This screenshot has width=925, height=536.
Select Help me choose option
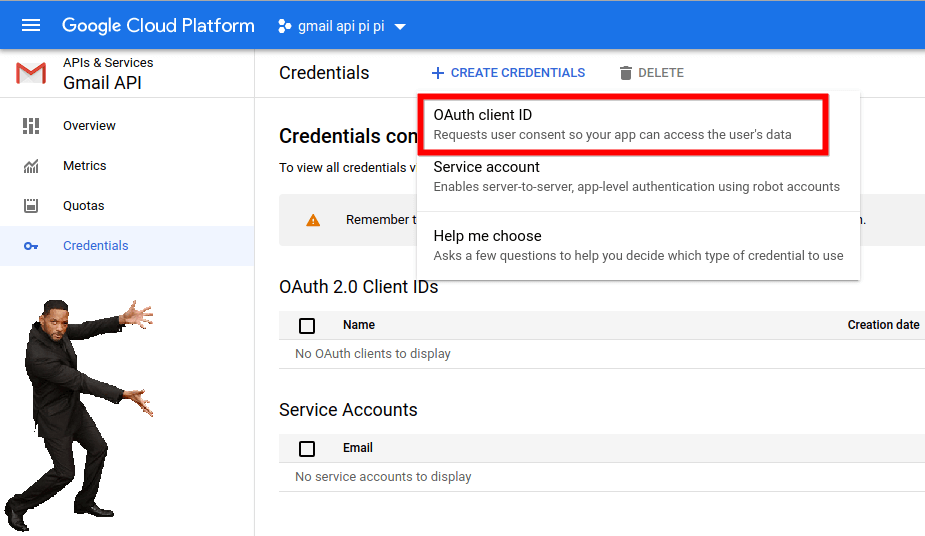tap(638, 245)
